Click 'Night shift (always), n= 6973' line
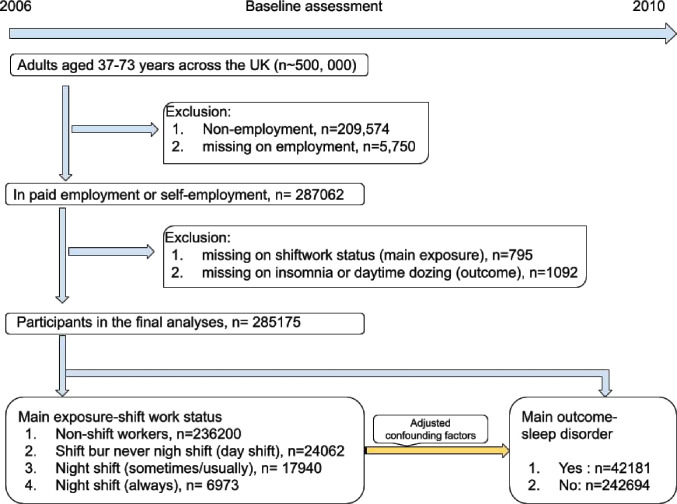Screen dimensions: 677x504 147,485
